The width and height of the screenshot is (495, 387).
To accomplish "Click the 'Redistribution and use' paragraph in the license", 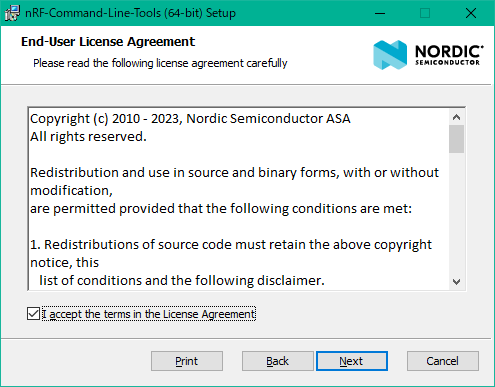I will [234, 190].
